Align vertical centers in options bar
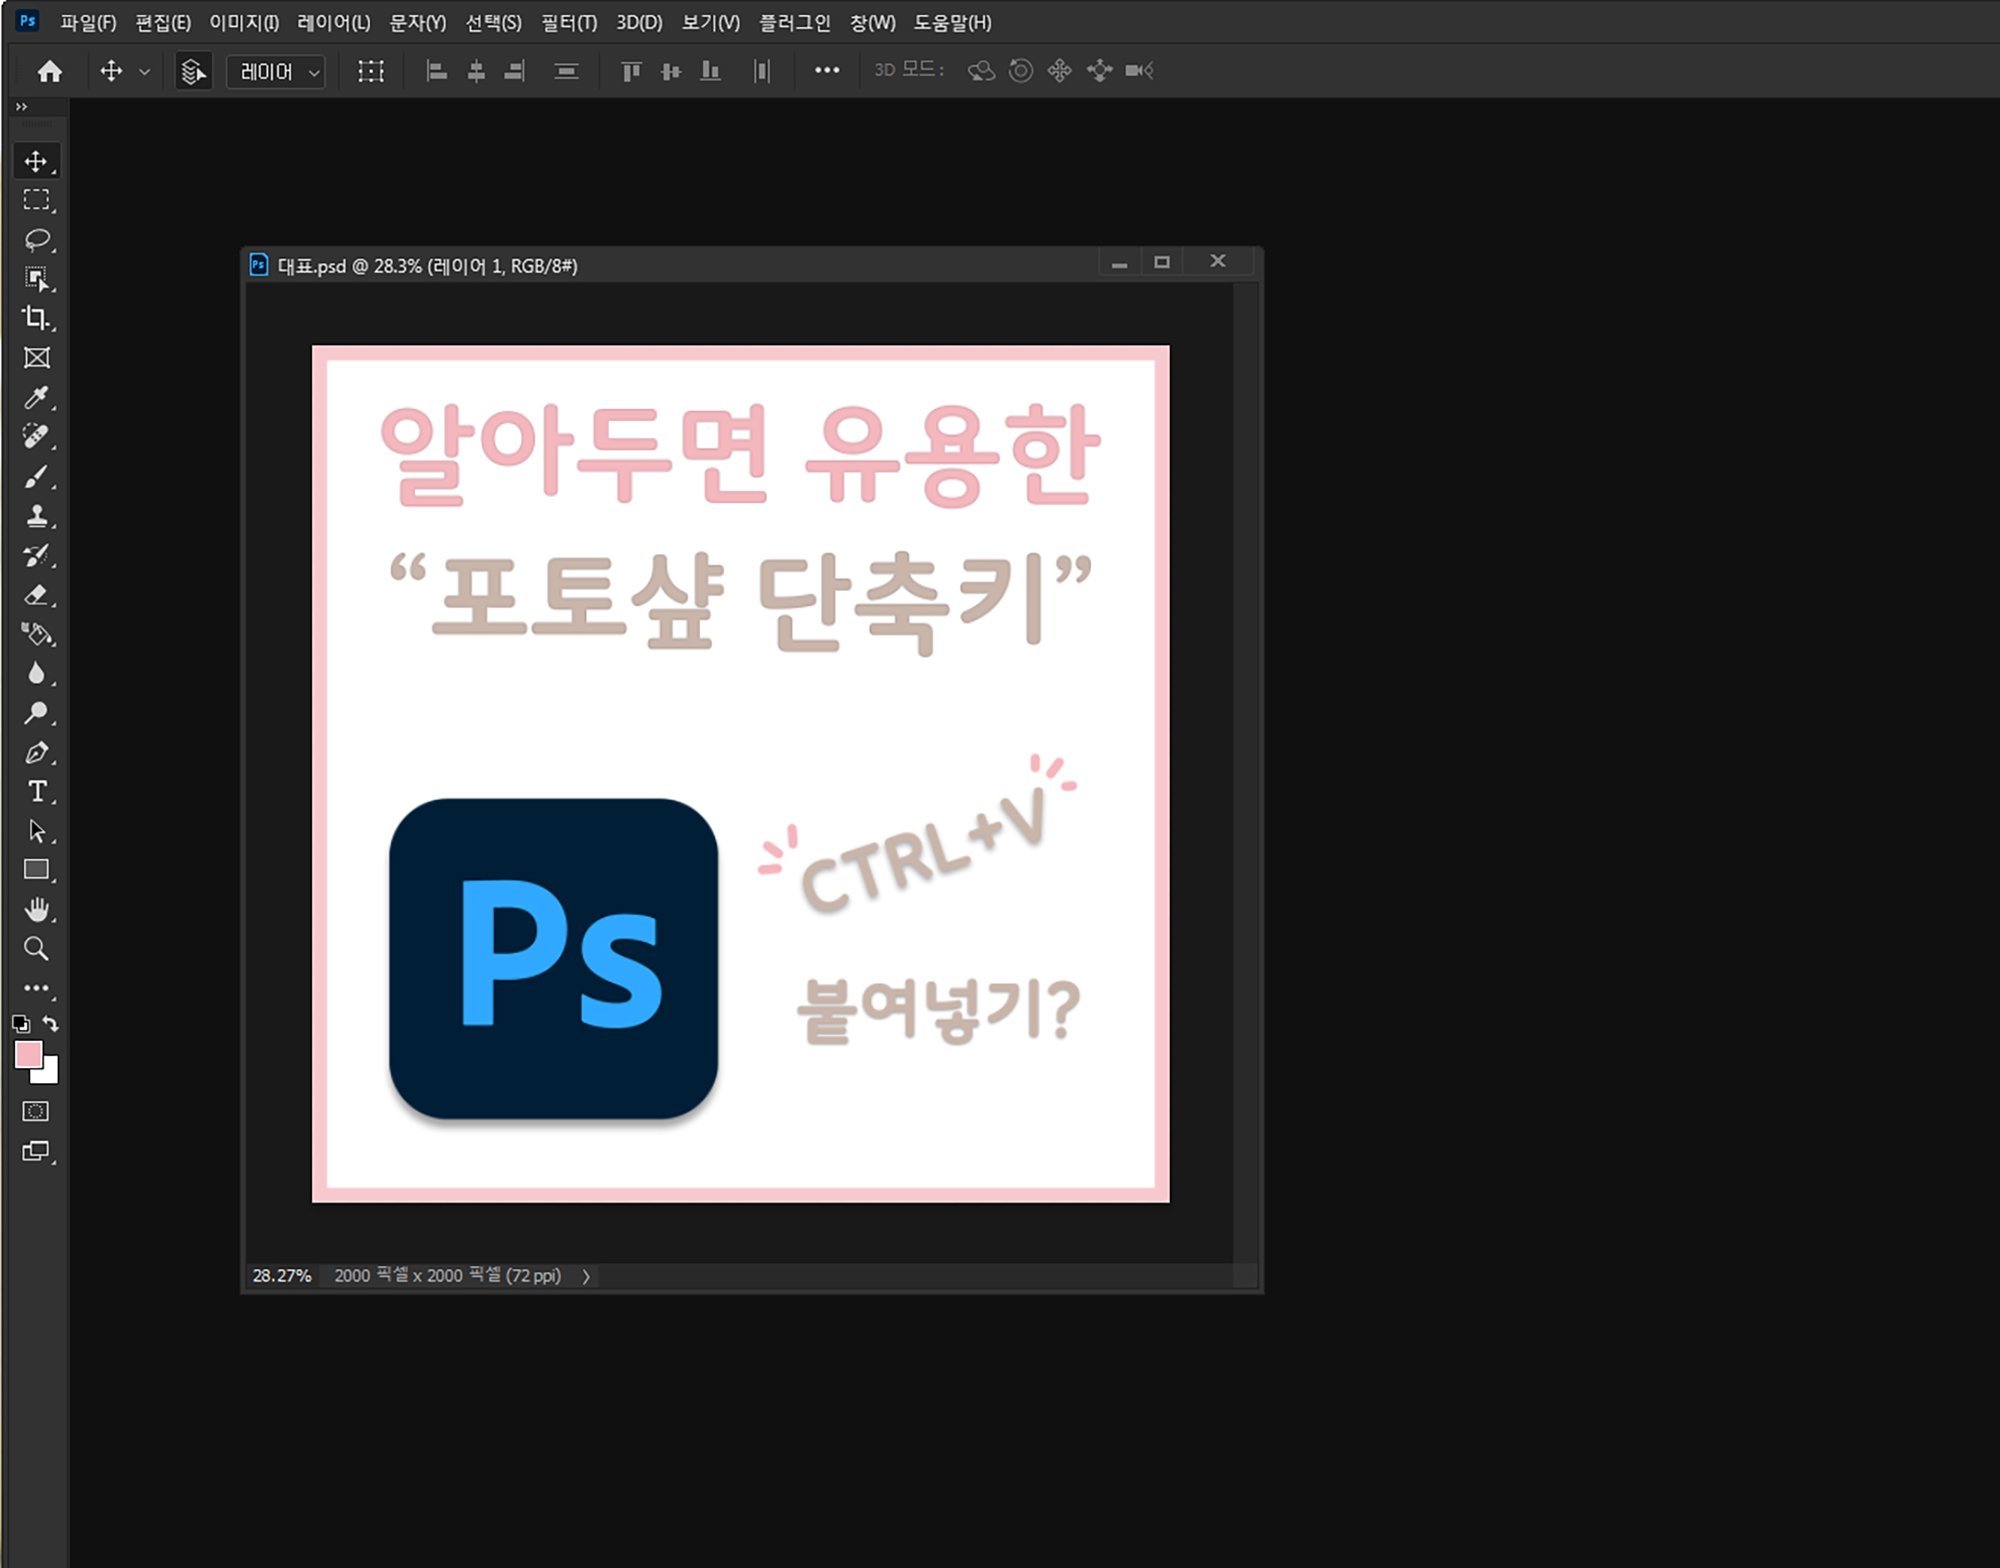2000x1568 pixels. pyautogui.click(x=671, y=71)
